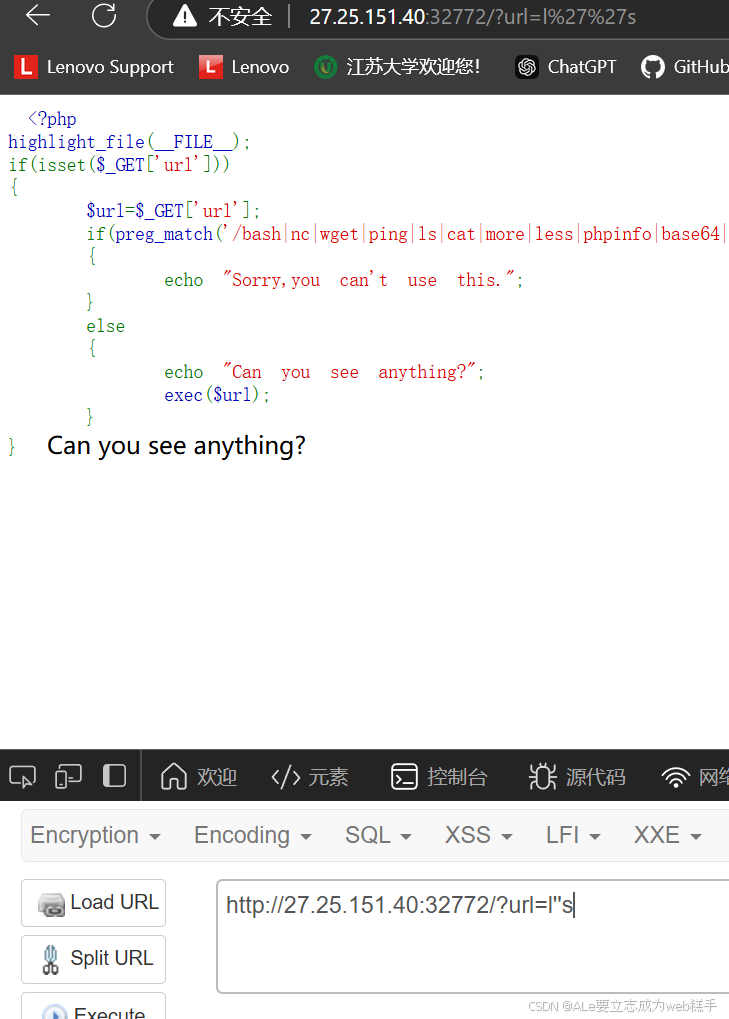Toggle the device emulation icon in DevTools

68,776
